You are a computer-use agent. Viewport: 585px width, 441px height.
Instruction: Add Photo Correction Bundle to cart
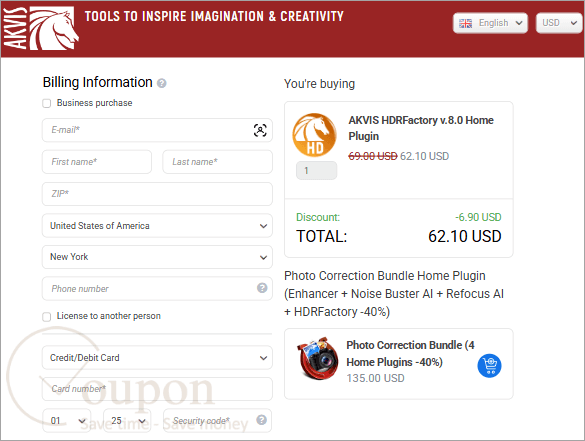click(x=489, y=366)
